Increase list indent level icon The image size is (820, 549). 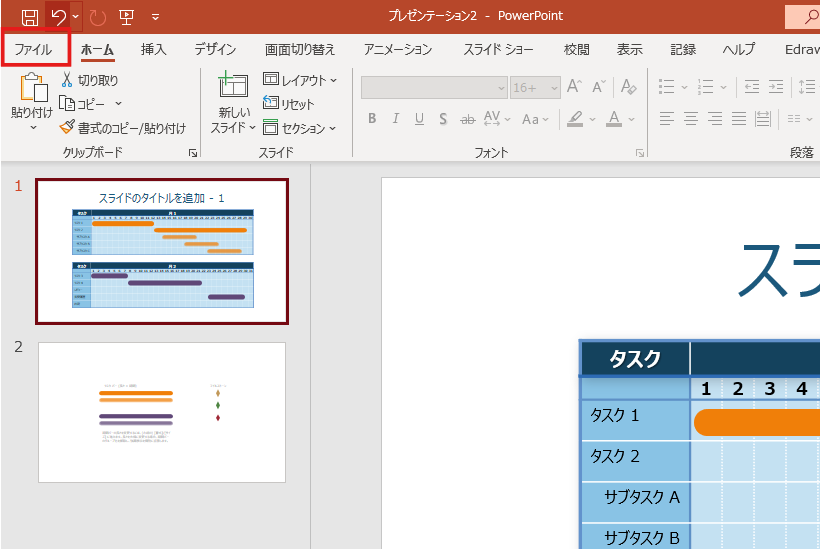click(776, 87)
